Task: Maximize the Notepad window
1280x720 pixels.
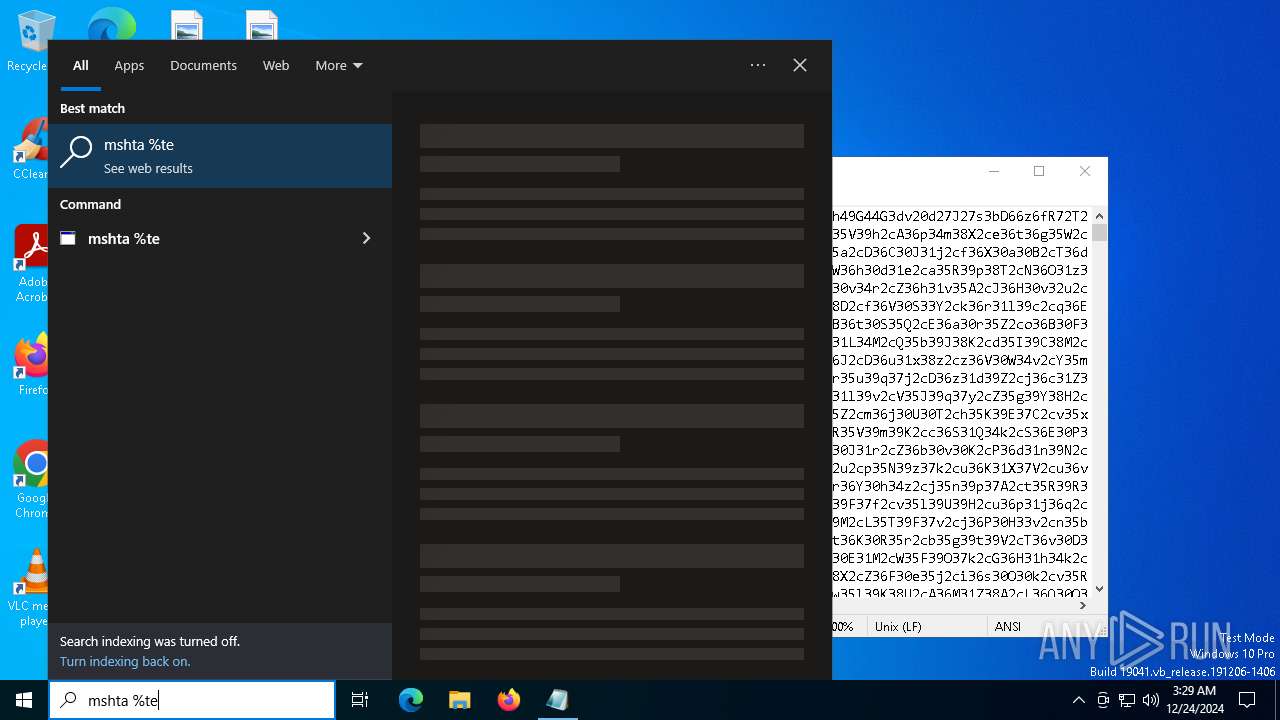Action: (x=1039, y=171)
